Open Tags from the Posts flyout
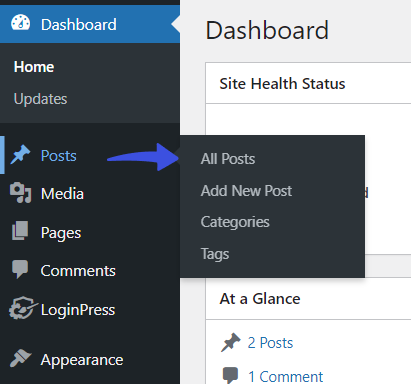This screenshot has width=411, height=384. tap(215, 254)
